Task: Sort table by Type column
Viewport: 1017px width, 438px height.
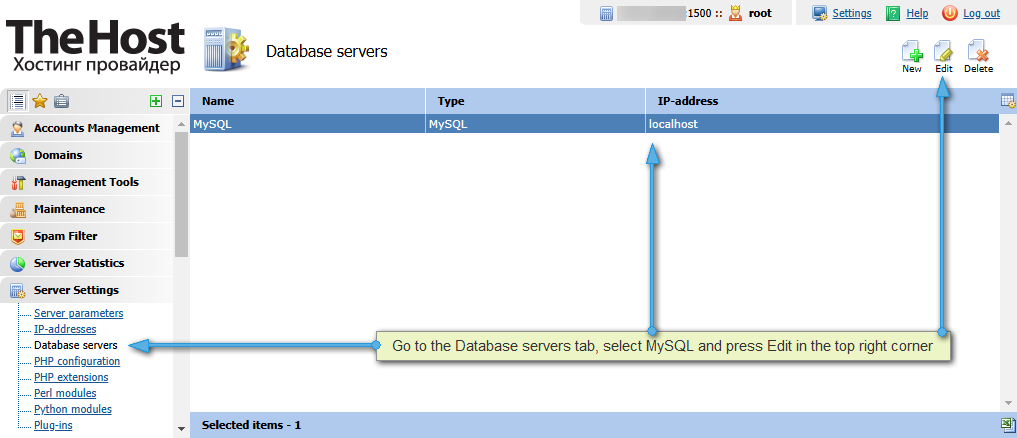Action: pyautogui.click(x=536, y=101)
